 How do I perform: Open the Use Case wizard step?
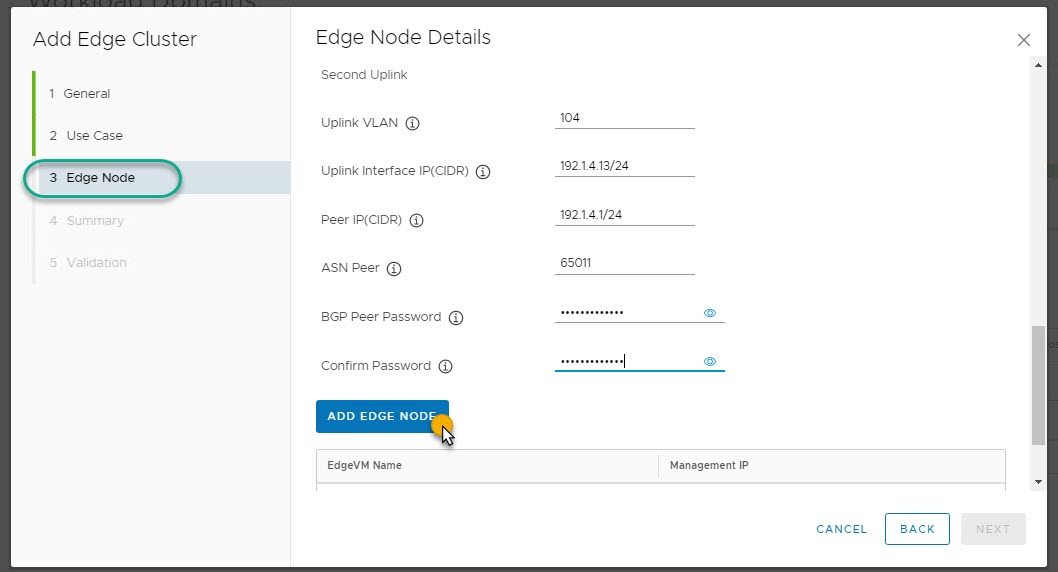[94, 136]
